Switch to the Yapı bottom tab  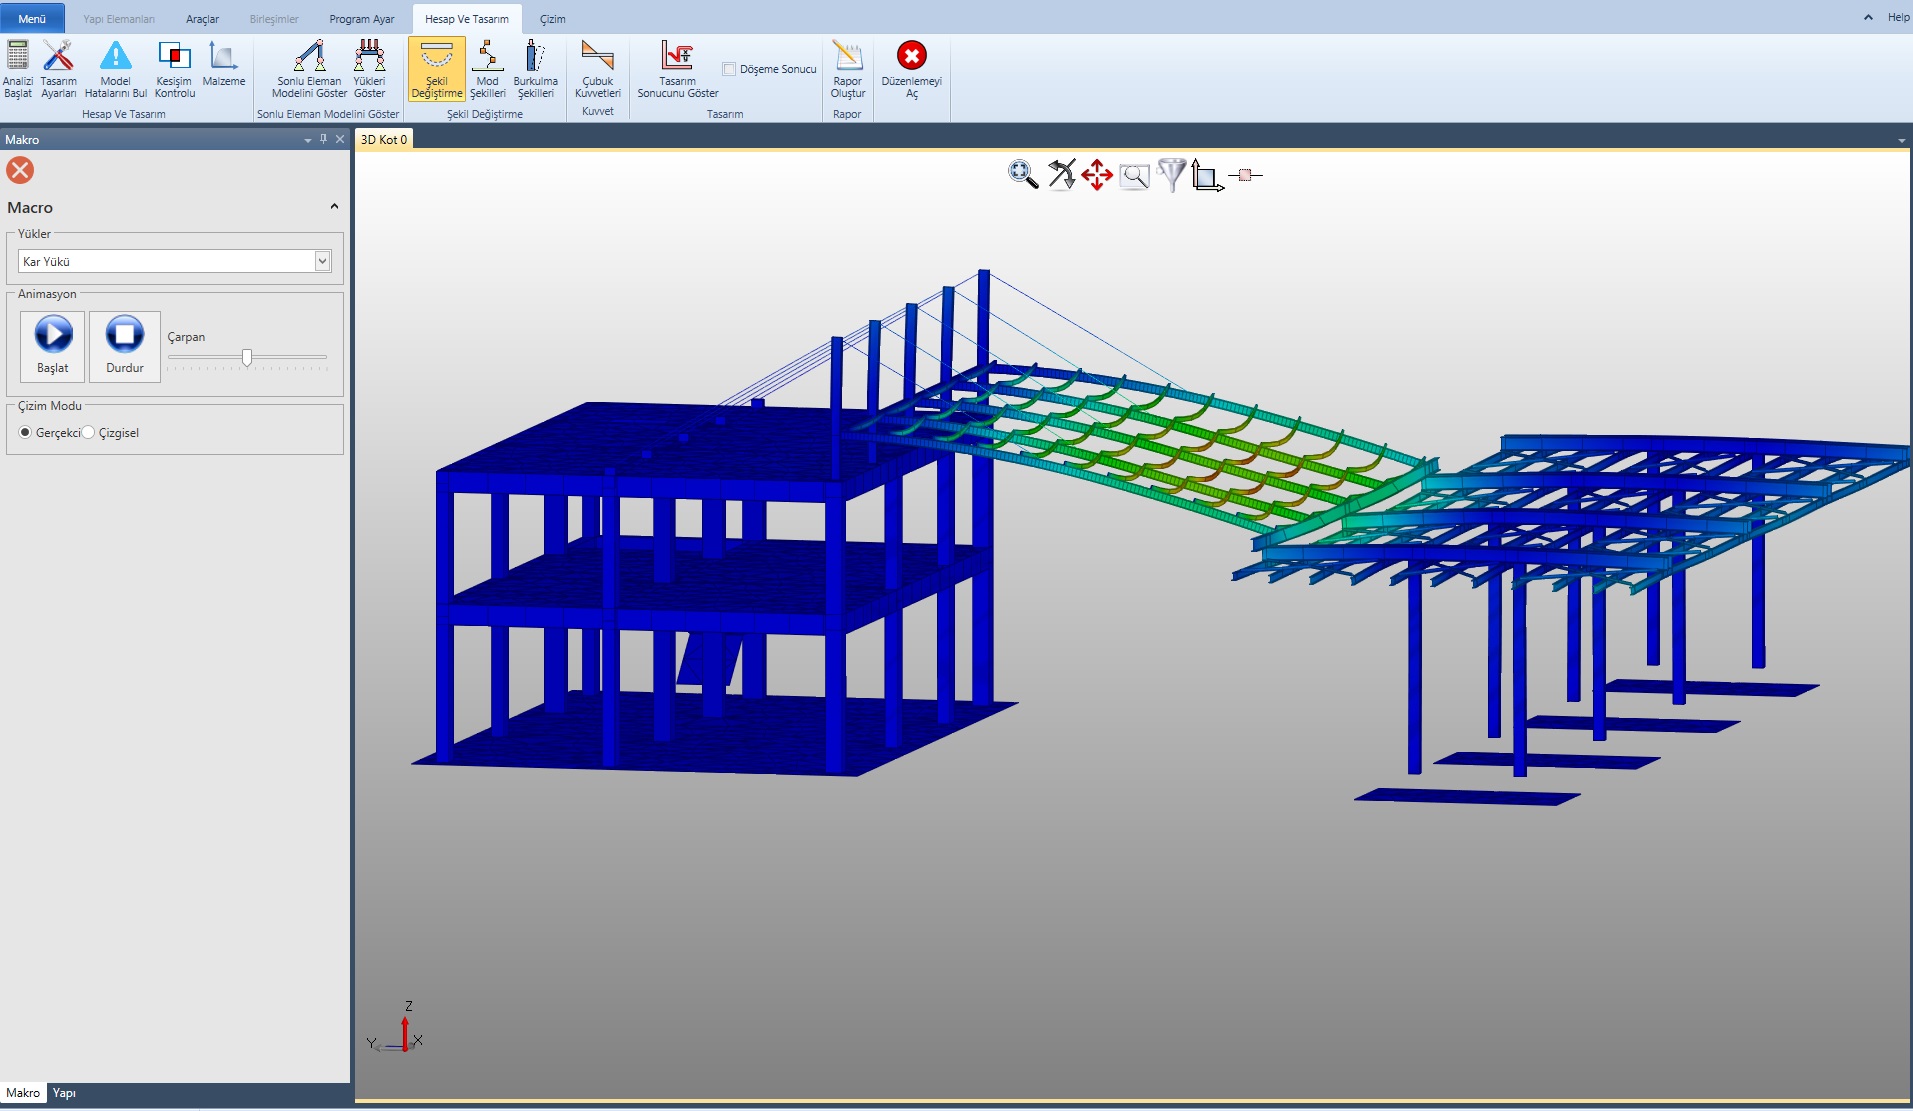[x=64, y=1093]
